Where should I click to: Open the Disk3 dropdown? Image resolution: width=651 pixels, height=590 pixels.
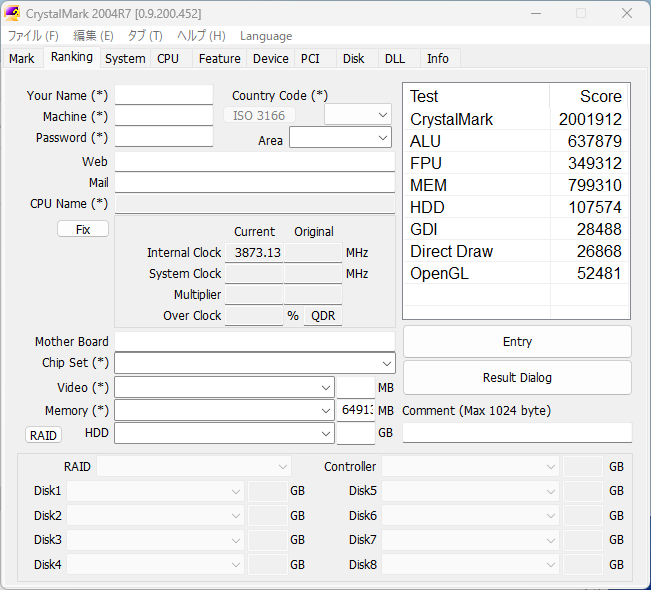[x=155, y=540]
